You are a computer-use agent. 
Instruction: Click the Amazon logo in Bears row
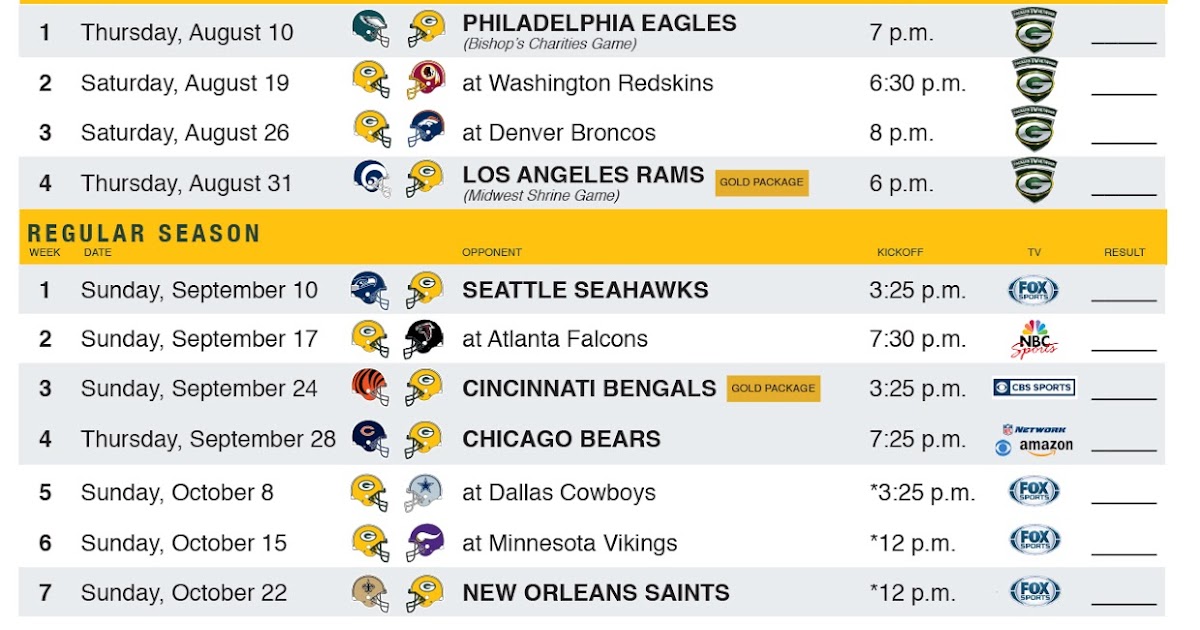pos(1046,446)
